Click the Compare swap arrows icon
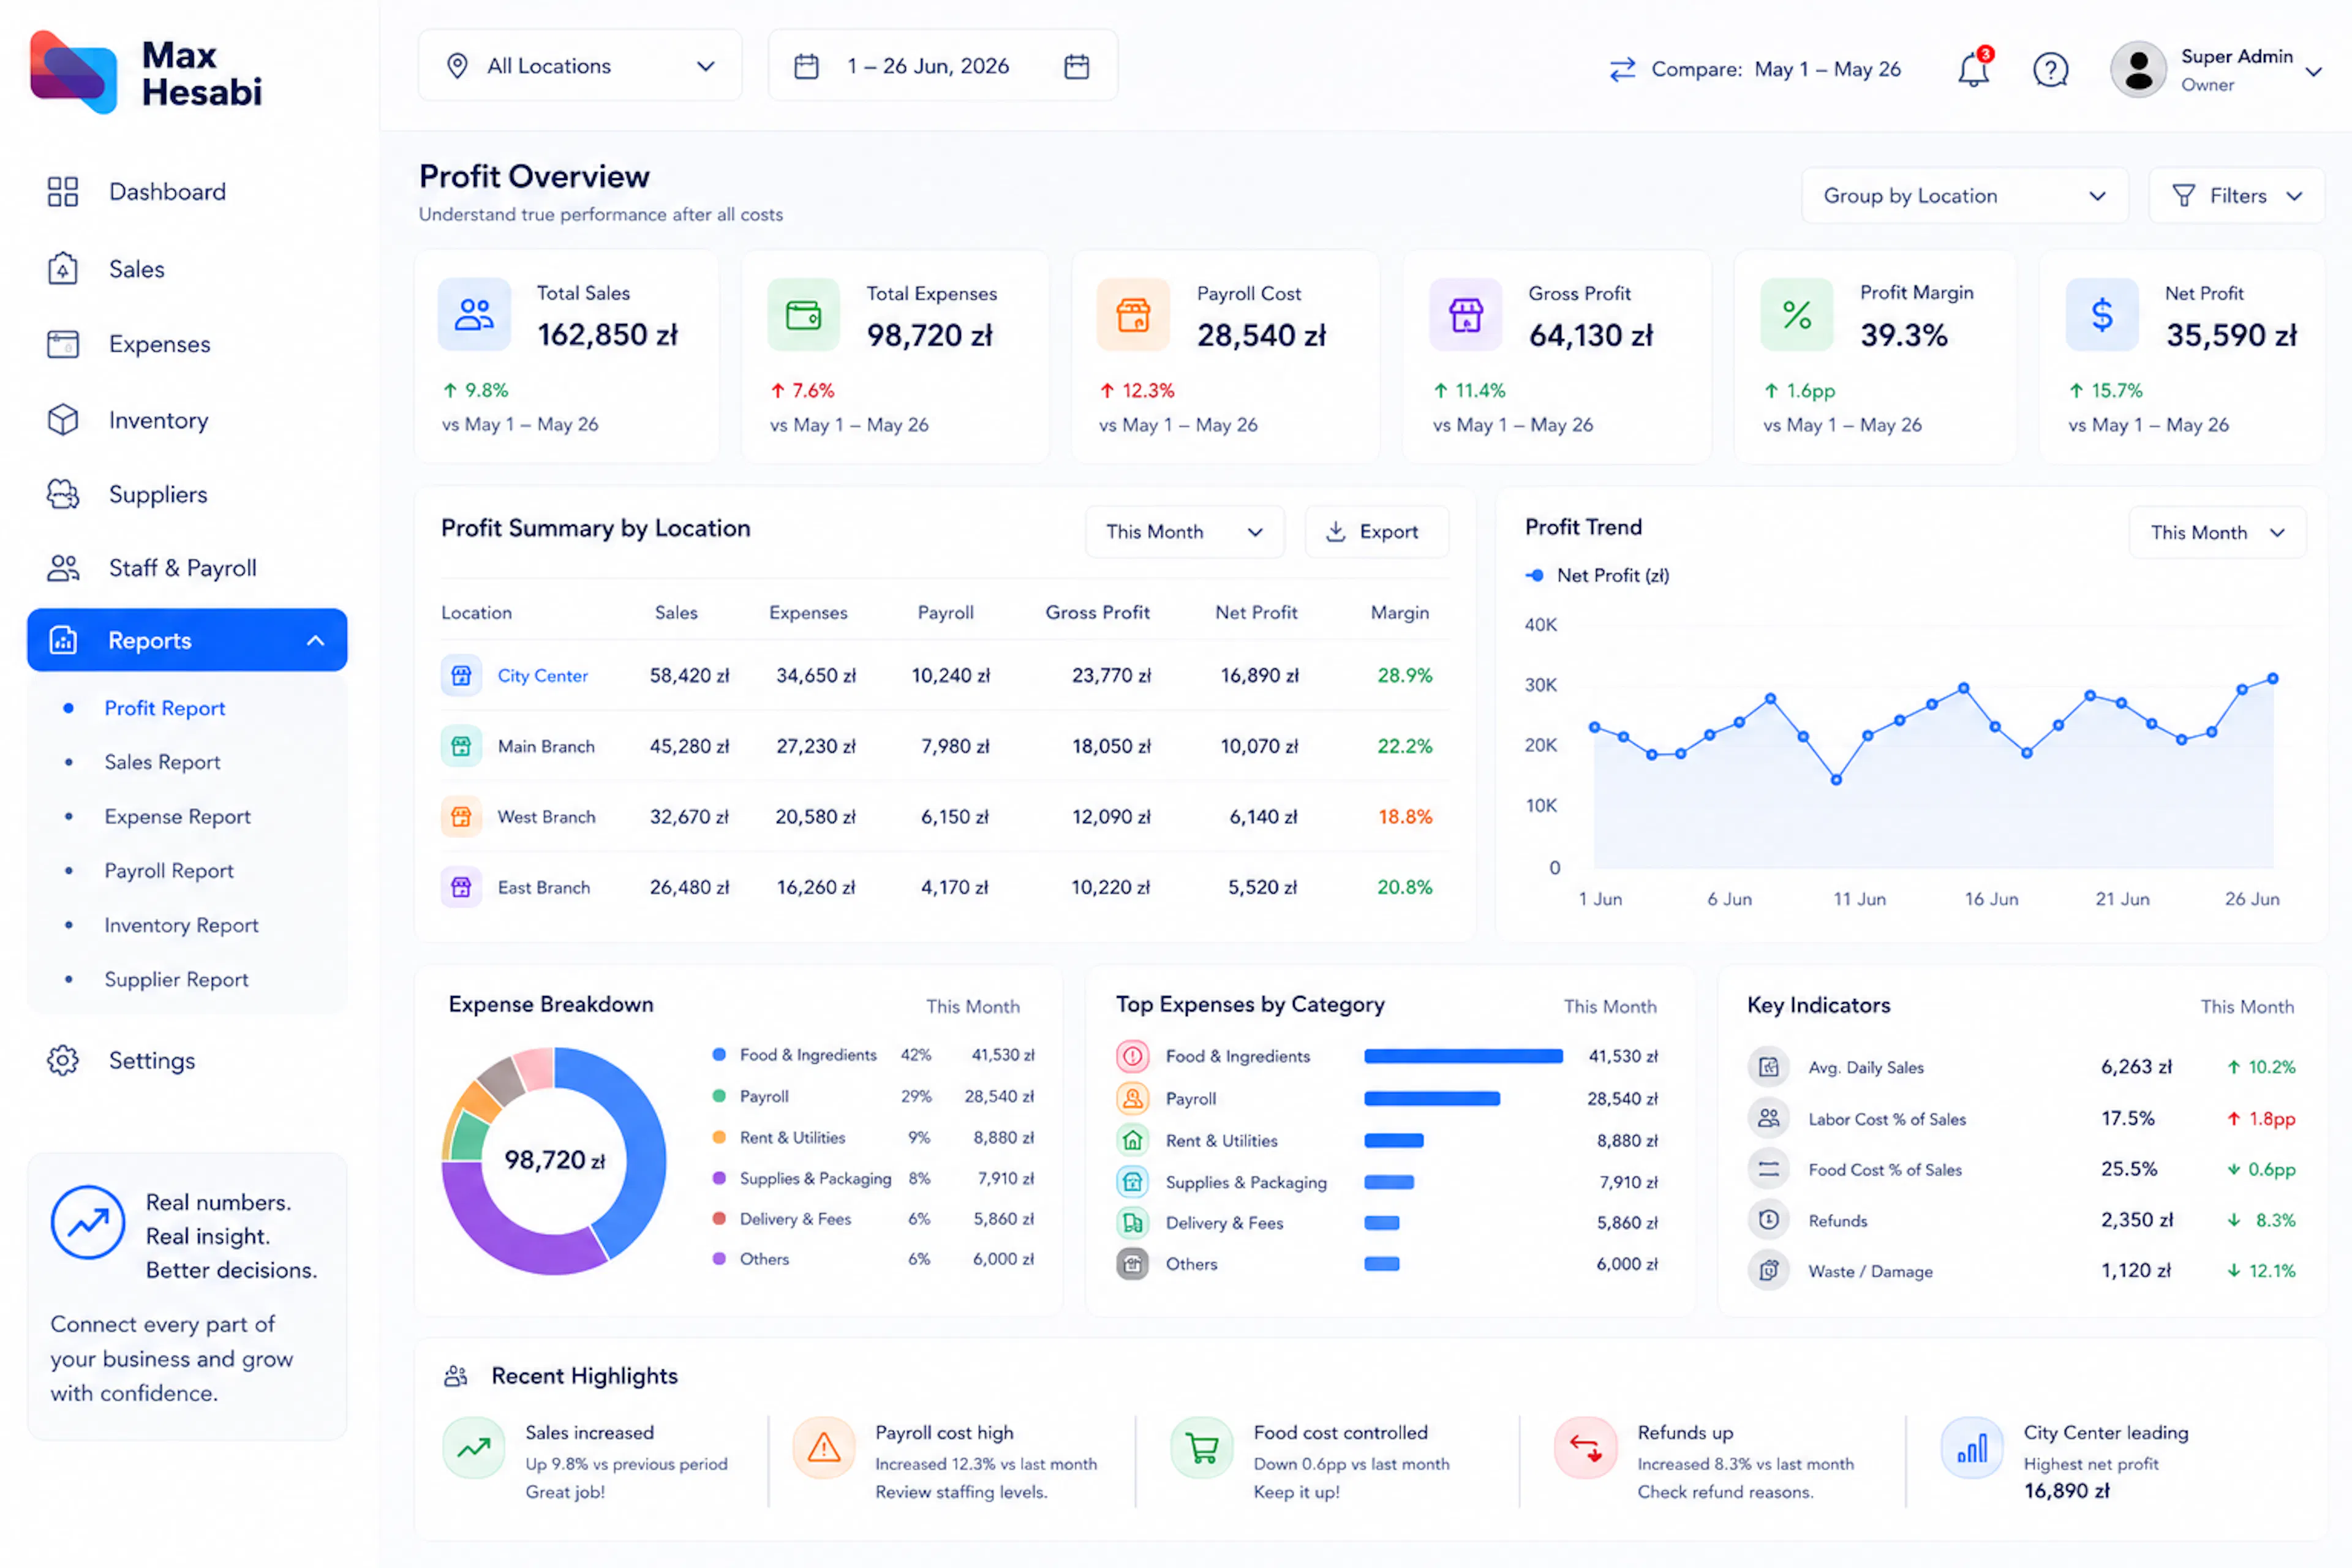The image size is (2352, 1568). point(1622,69)
